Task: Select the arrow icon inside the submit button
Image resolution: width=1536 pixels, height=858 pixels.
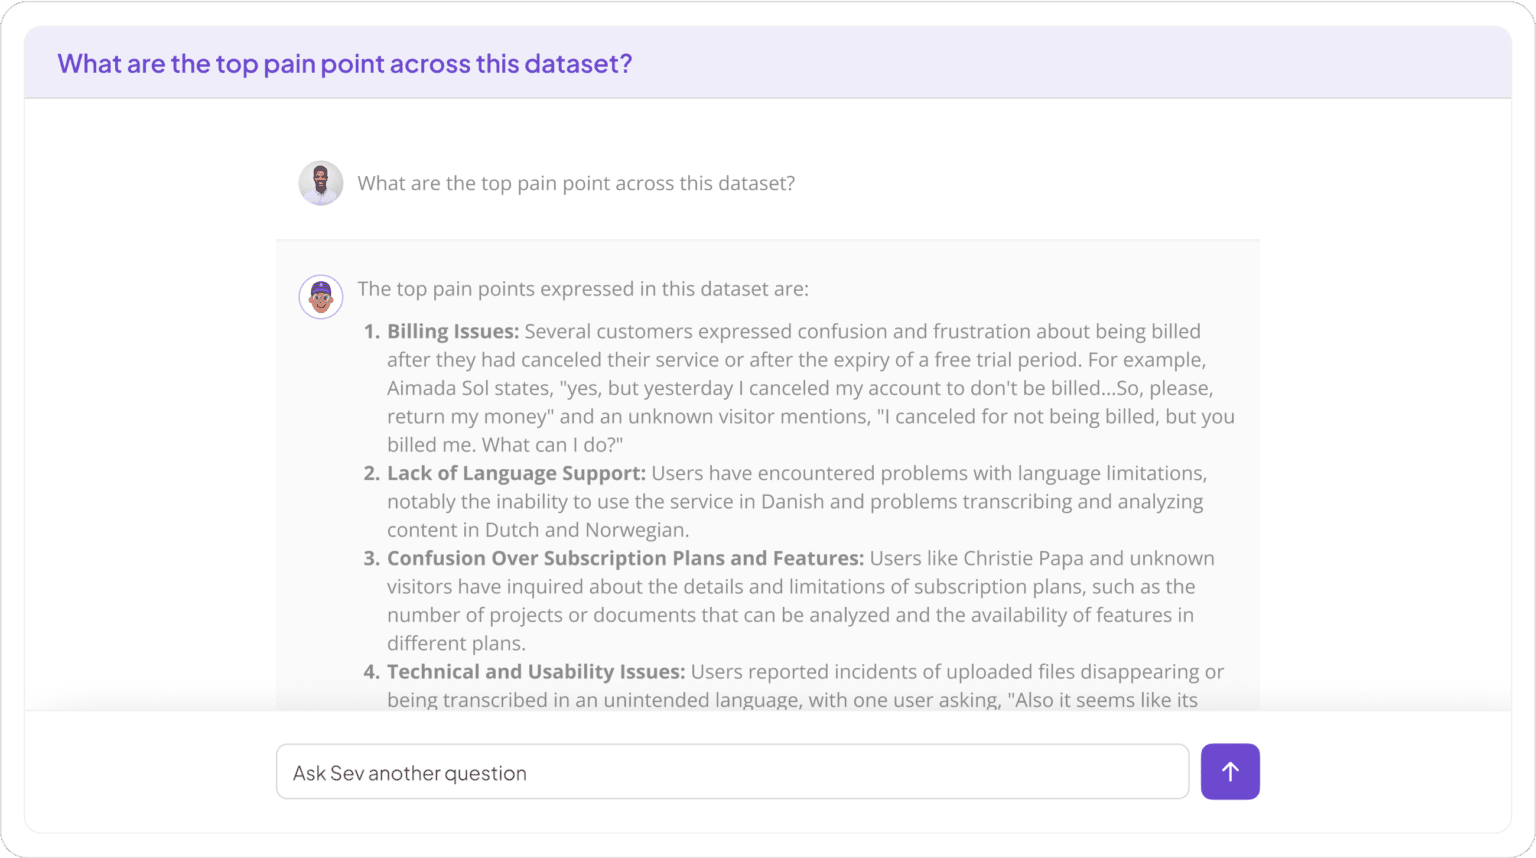Action: tap(1230, 771)
